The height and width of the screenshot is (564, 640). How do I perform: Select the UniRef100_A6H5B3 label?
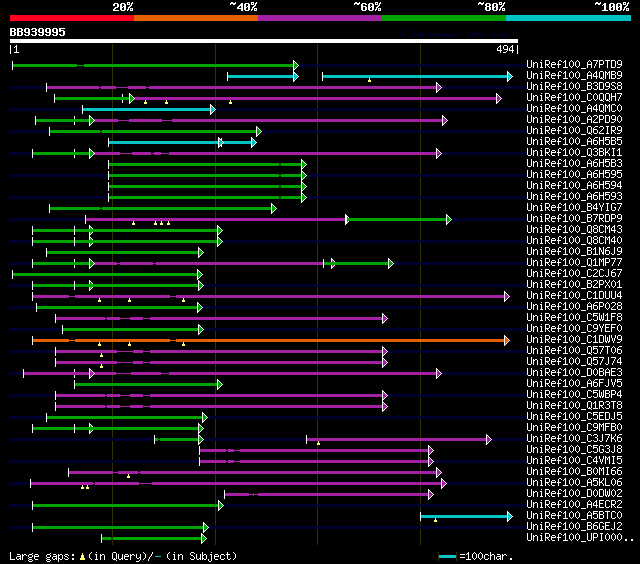pos(574,163)
